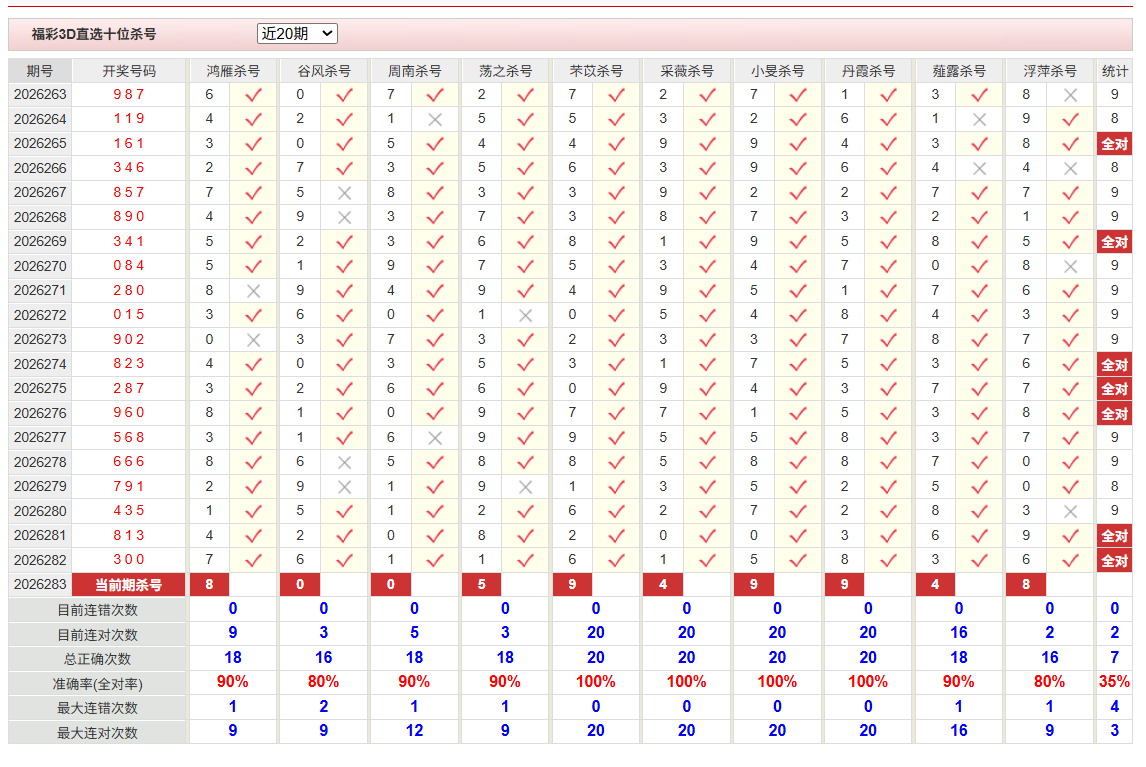1146x767 pixels.
Task: Click the 准确率(全对率) row label
Action: point(97,684)
